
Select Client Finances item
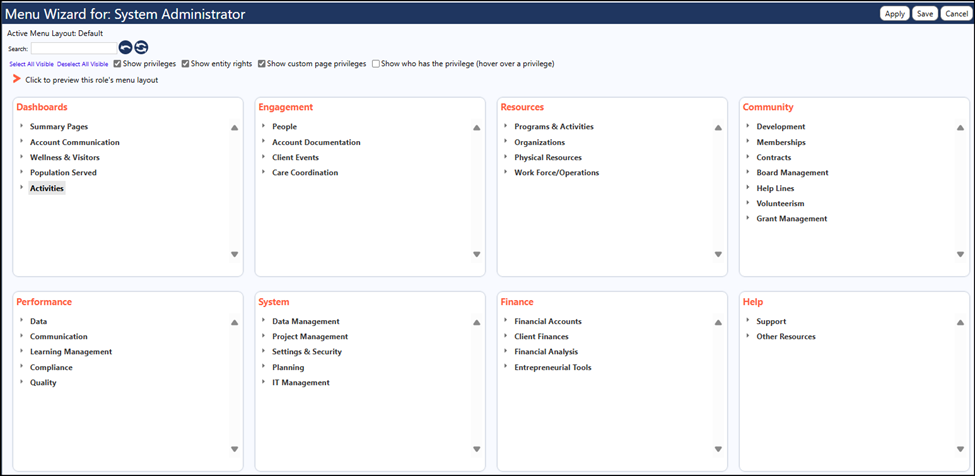coord(542,337)
